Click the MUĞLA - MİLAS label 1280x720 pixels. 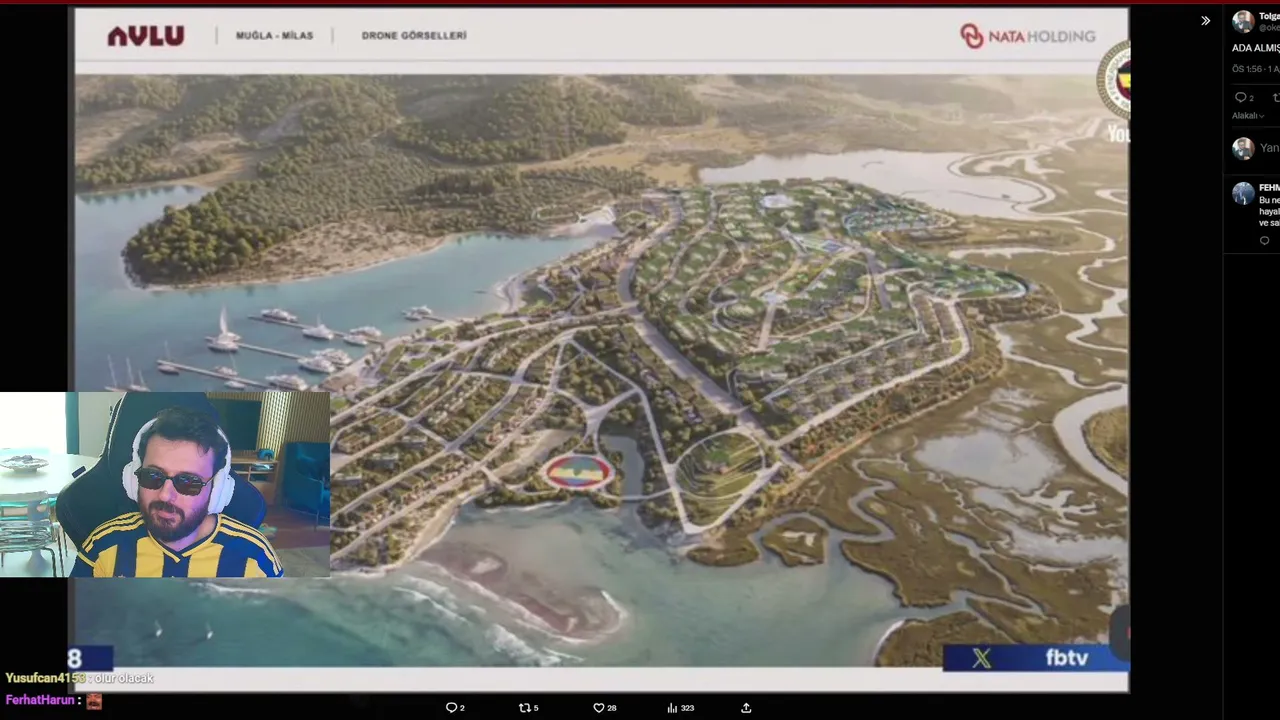coord(274,36)
